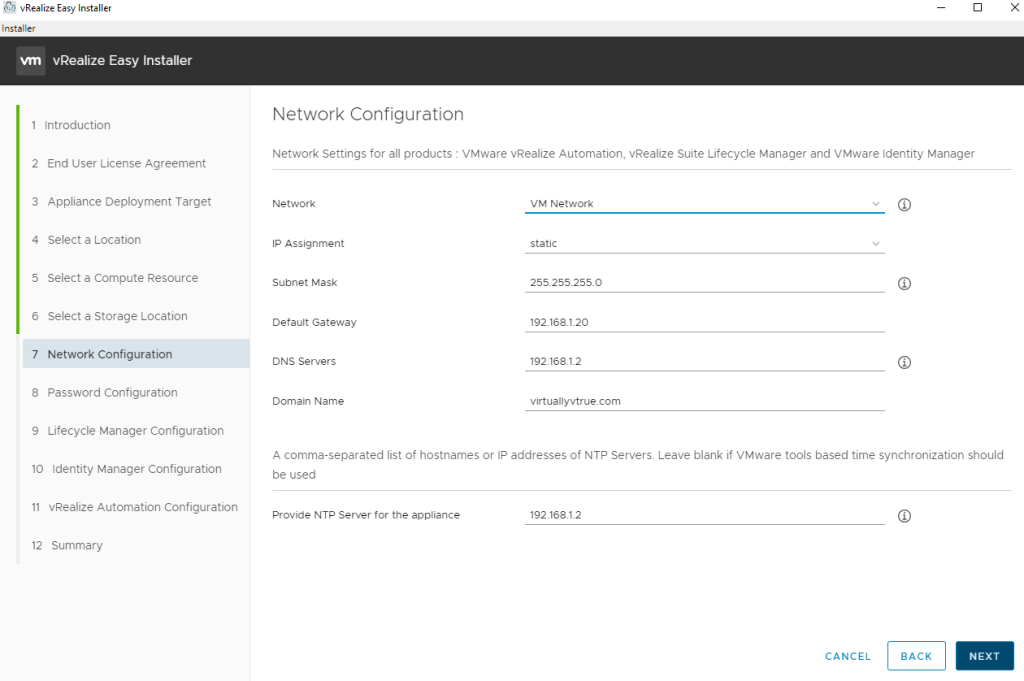
Task: Expand the IP Assignment dropdown set to static
Action: click(704, 243)
